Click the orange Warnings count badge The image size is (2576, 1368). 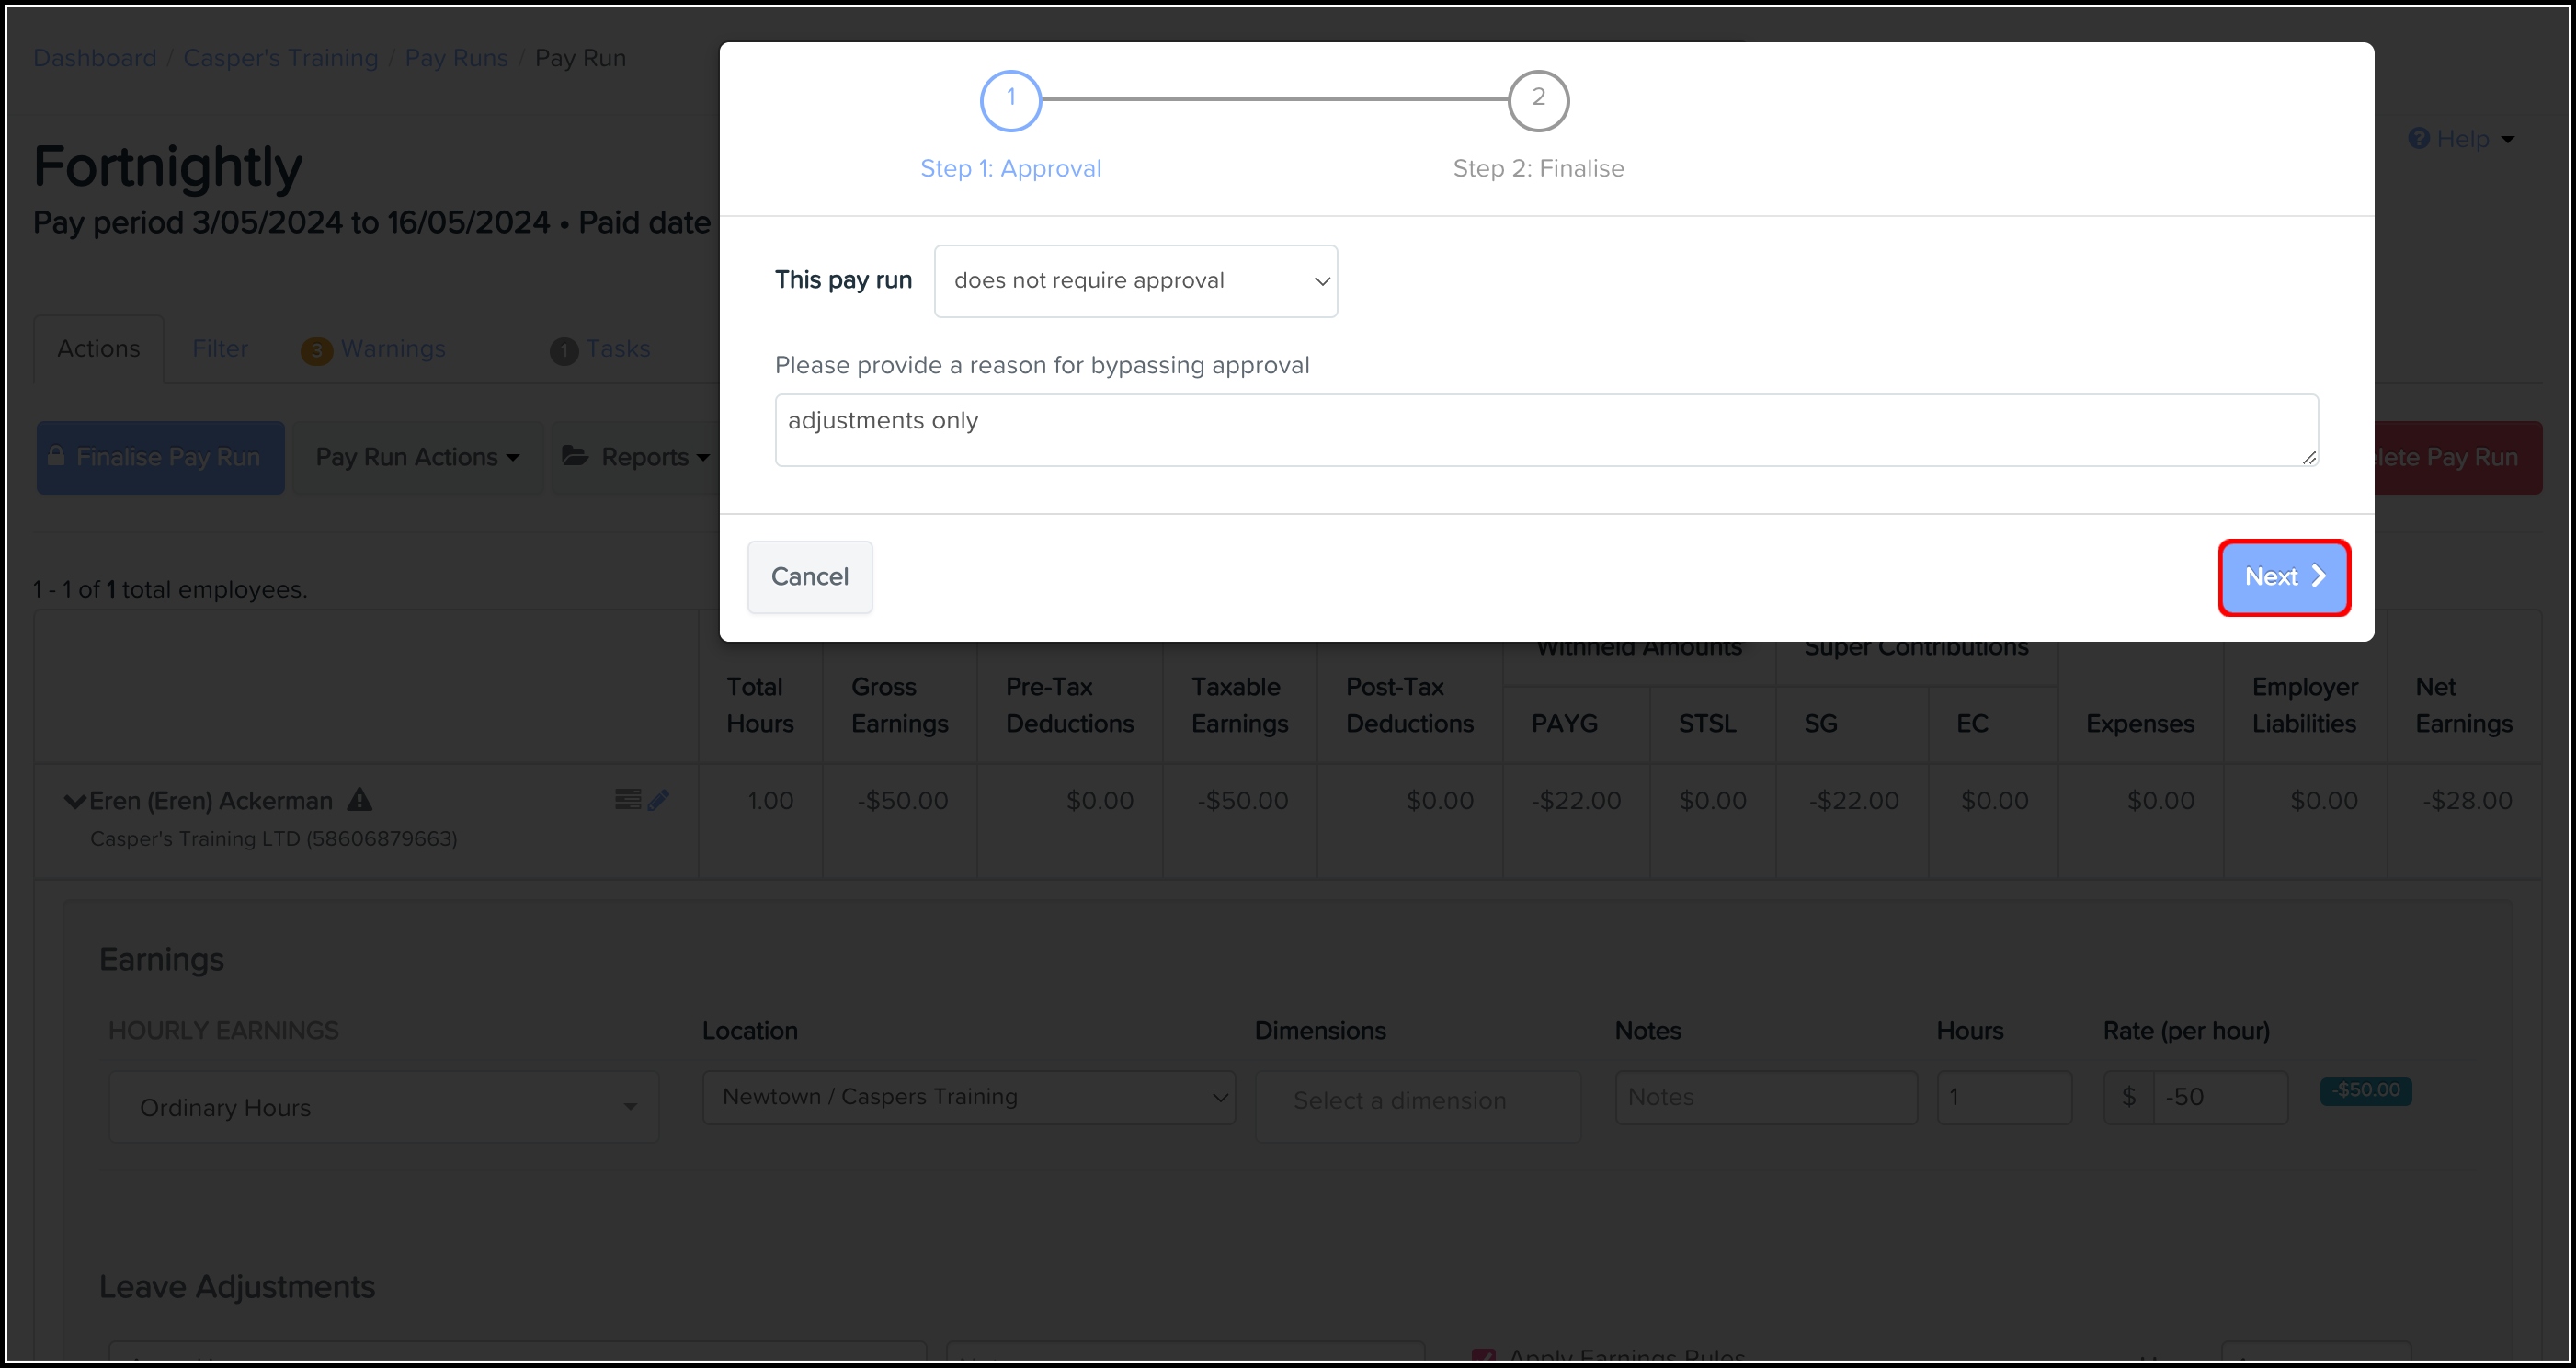click(x=316, y=350)
